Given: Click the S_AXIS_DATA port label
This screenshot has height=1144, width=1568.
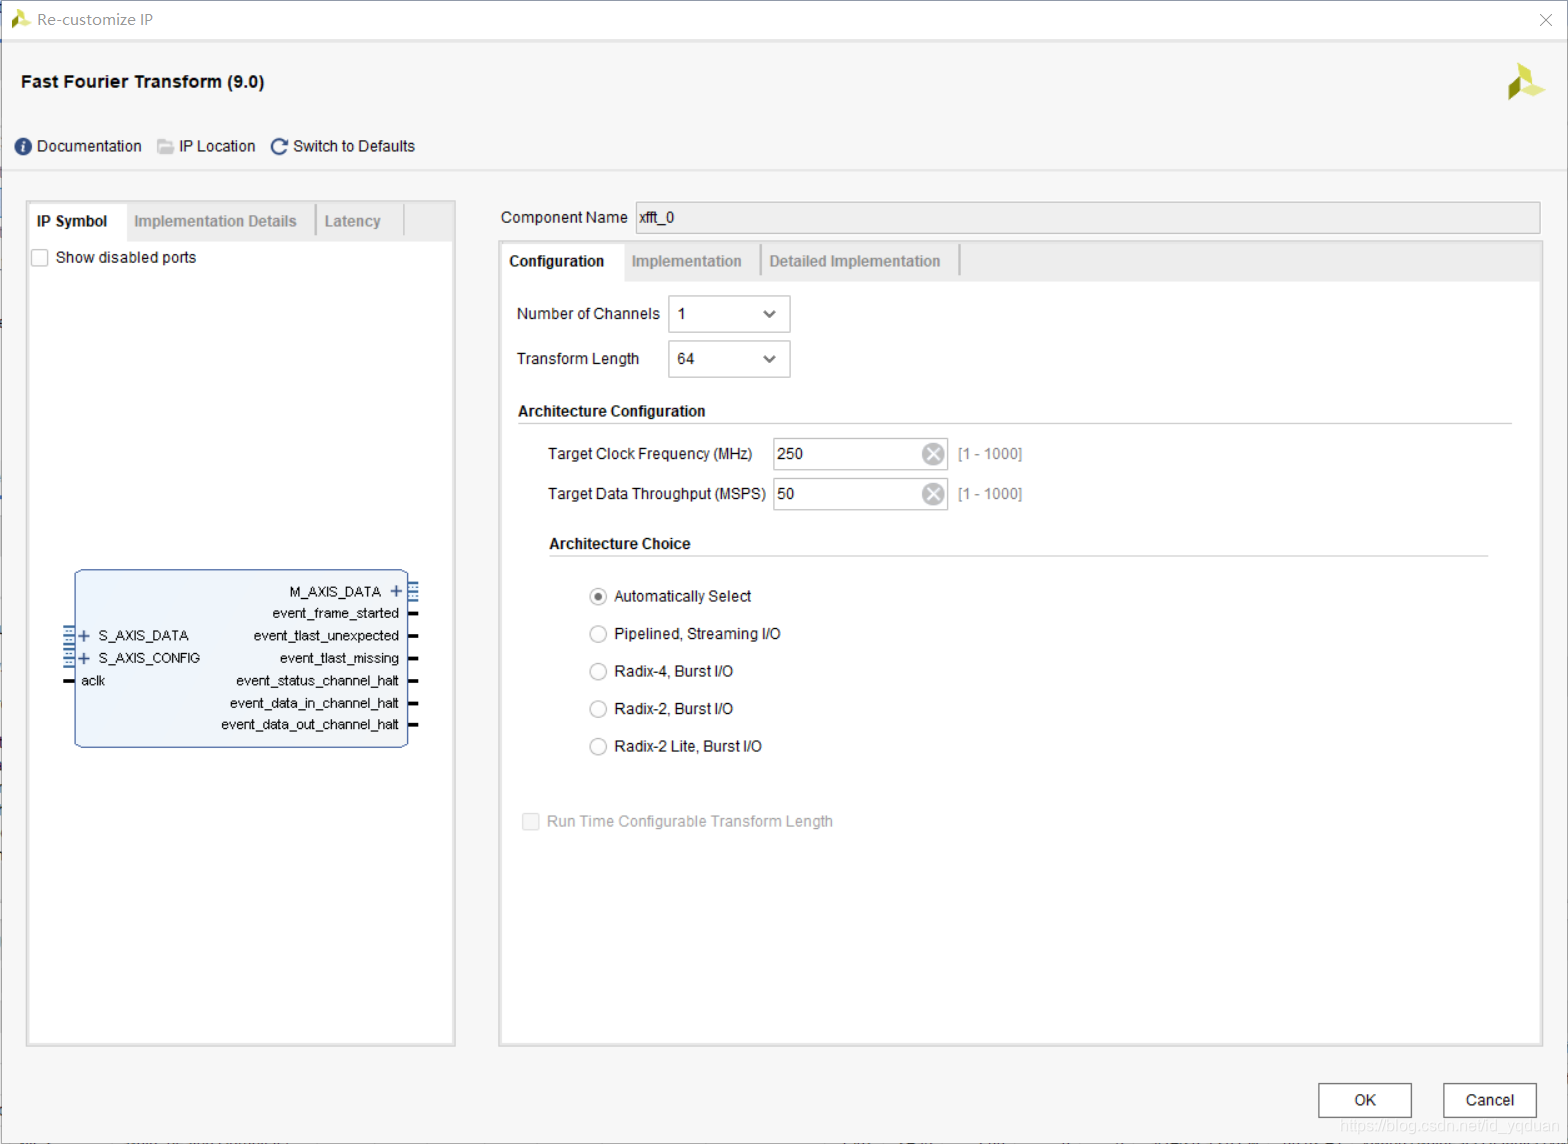Looking at the screenshot, I should (x=143, y=636).
